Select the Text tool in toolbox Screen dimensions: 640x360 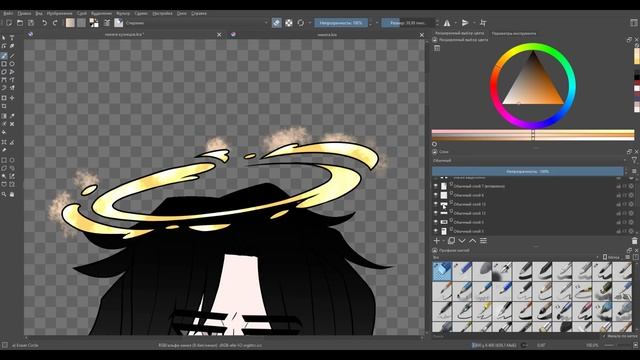pos(12,38)
